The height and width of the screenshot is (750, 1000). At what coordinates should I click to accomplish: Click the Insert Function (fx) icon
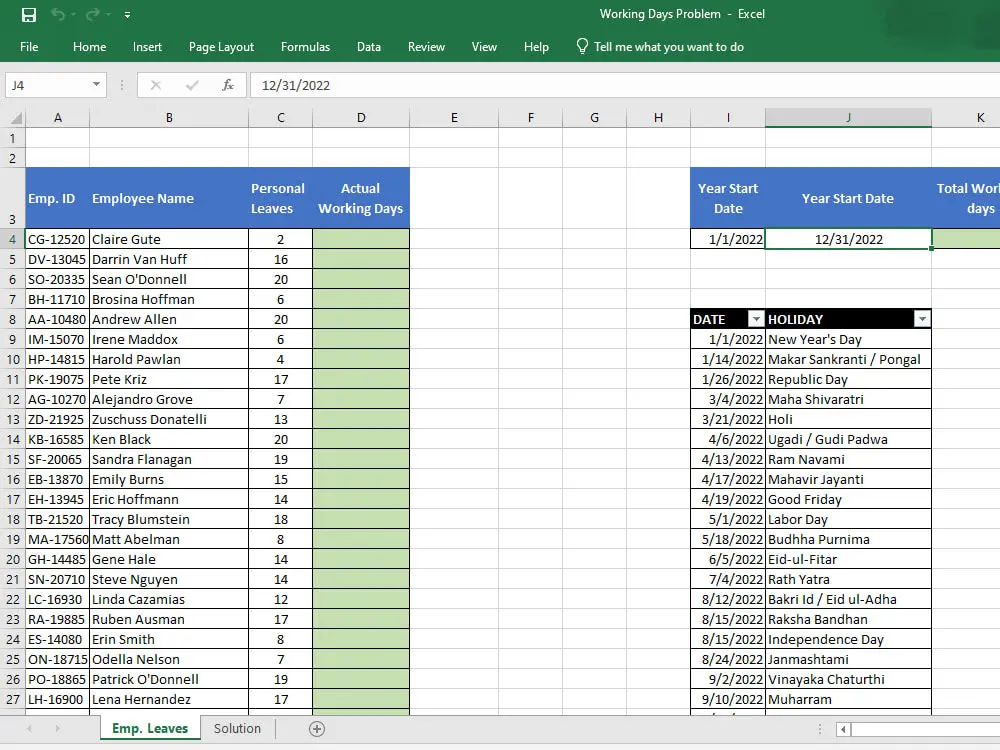pos(228,85)
